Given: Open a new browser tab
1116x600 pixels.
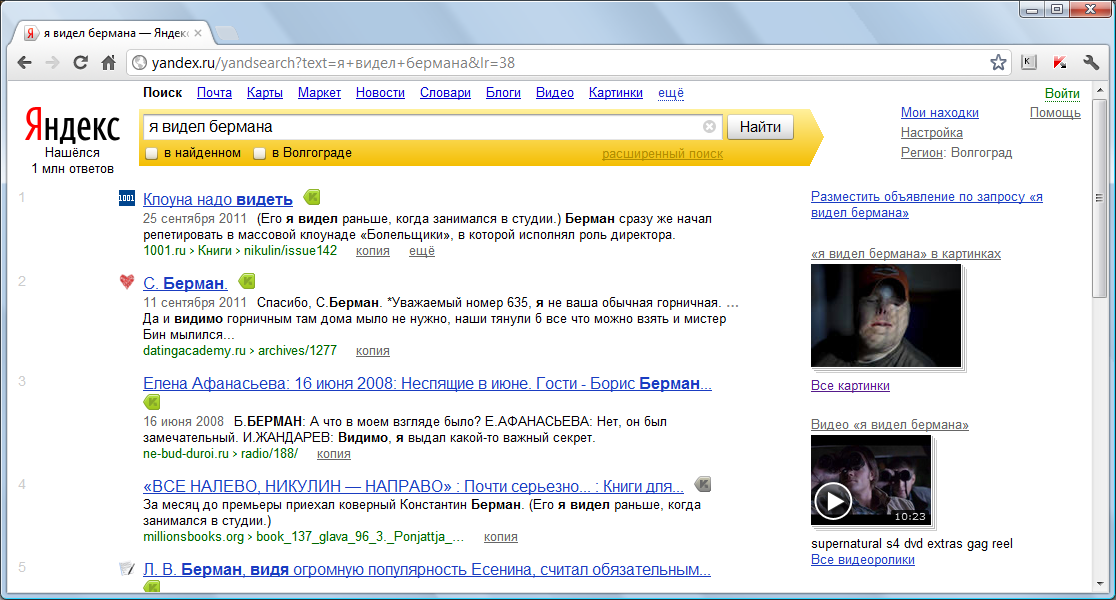Looking at the screenshot, I should pos(226,33).
